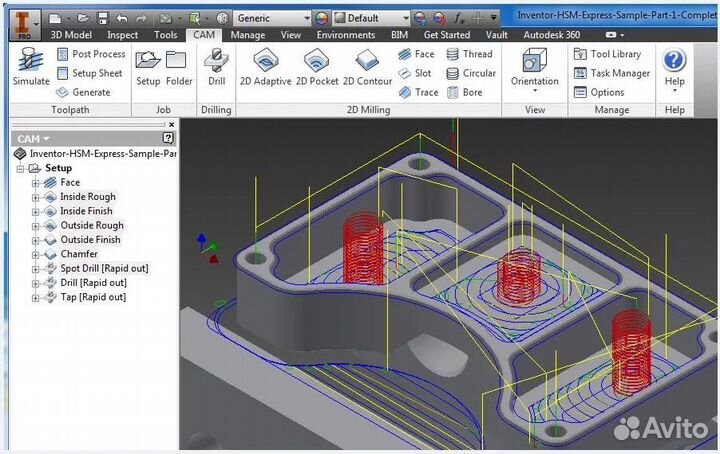
Task: Expand the Outside Rough node
Action: pos(35,226)
